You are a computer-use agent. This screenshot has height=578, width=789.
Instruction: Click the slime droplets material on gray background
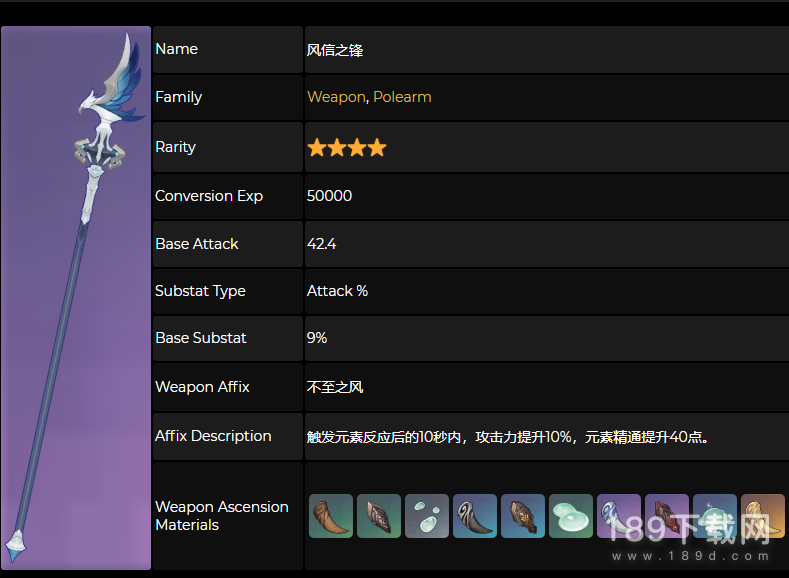point(427,516)
